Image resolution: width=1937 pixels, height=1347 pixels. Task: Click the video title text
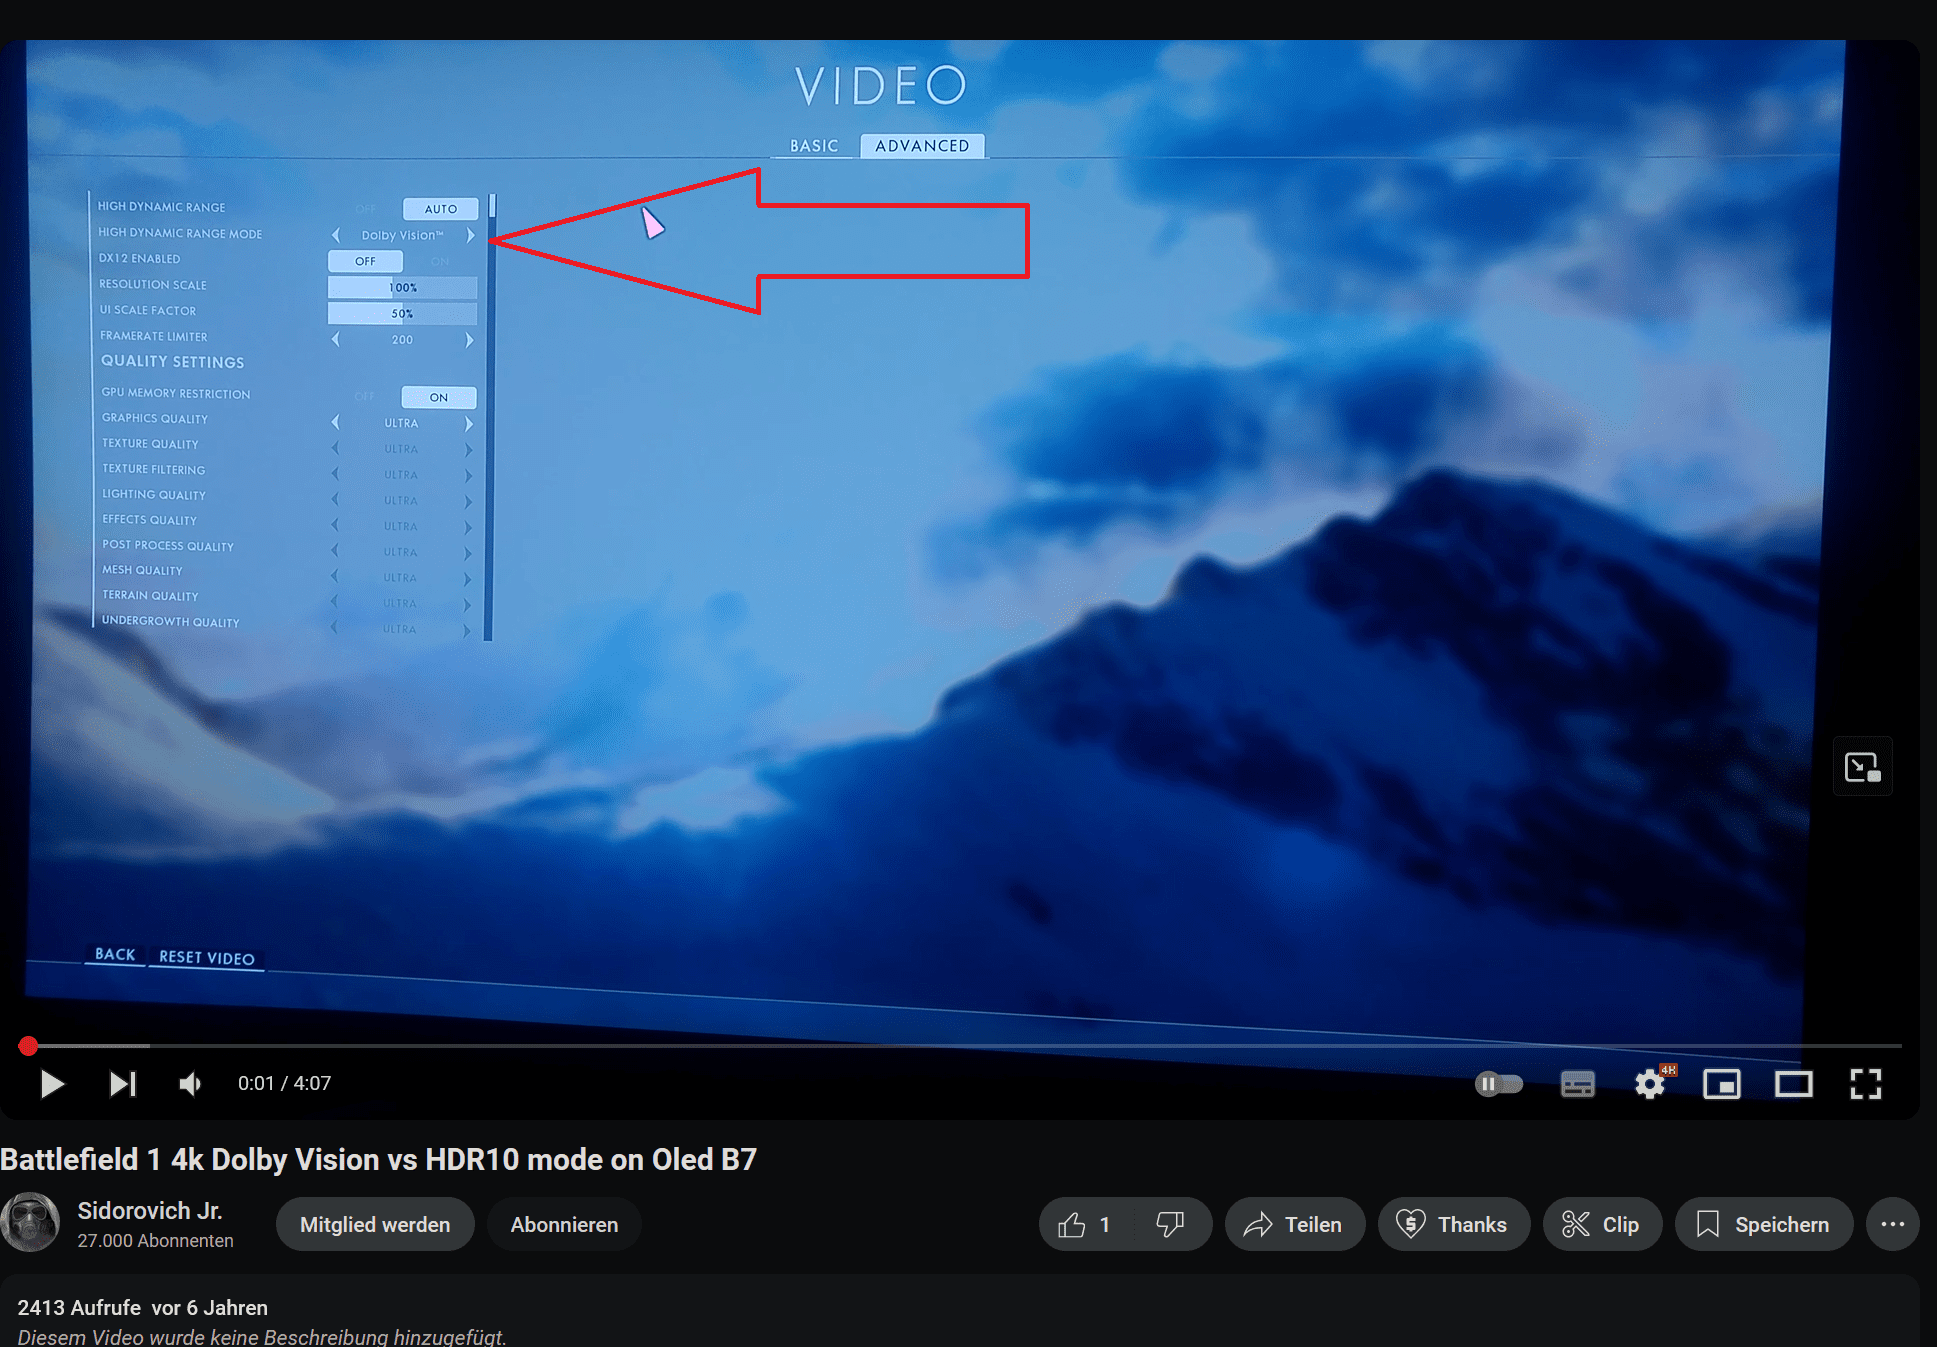[378, 1160]
